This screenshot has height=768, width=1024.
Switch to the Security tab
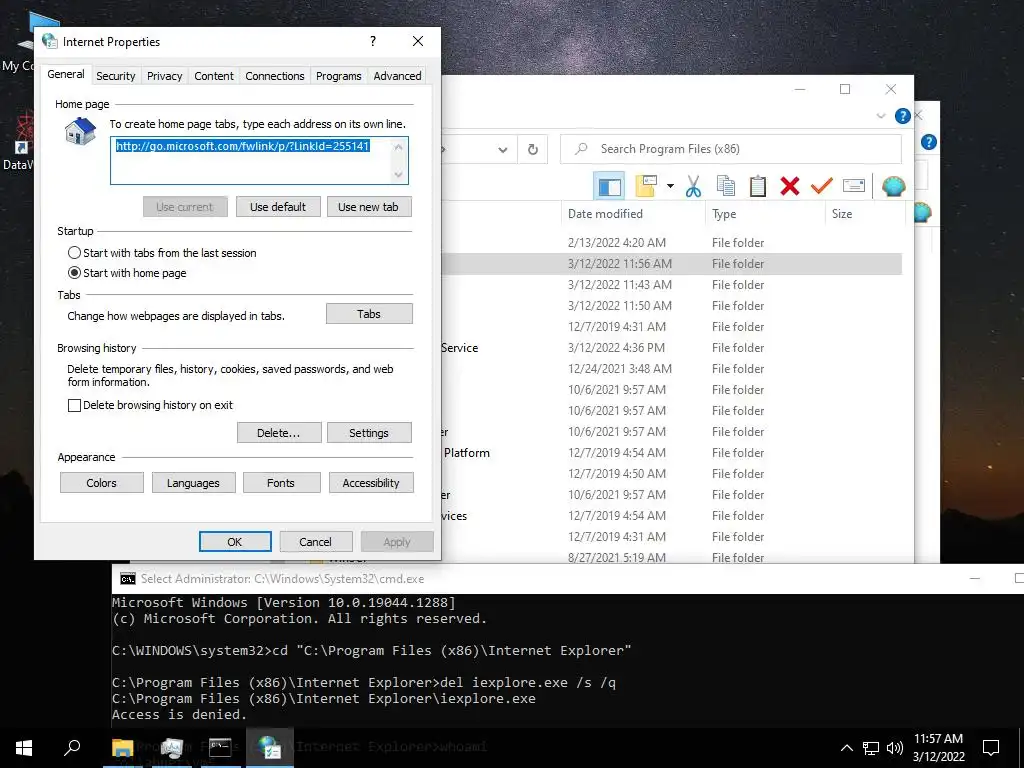(116, 76)
